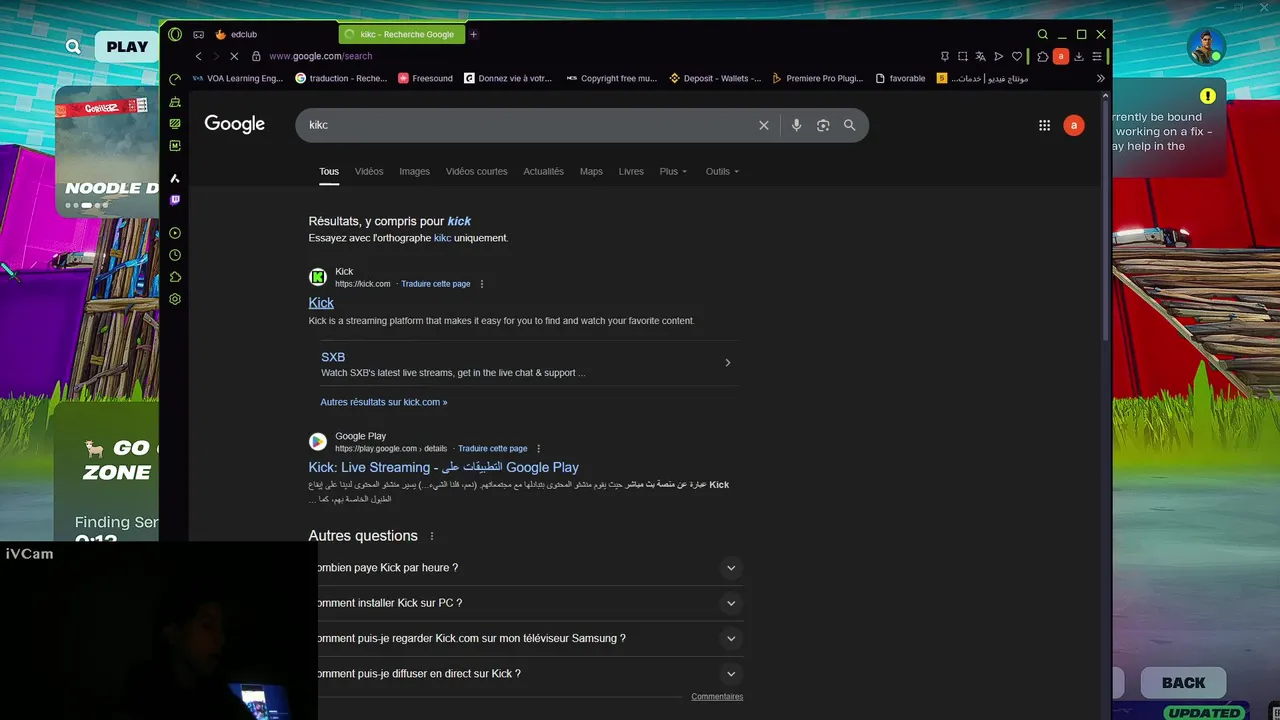Select the 'Vidéos courtes' search tab

coord(476,171)
